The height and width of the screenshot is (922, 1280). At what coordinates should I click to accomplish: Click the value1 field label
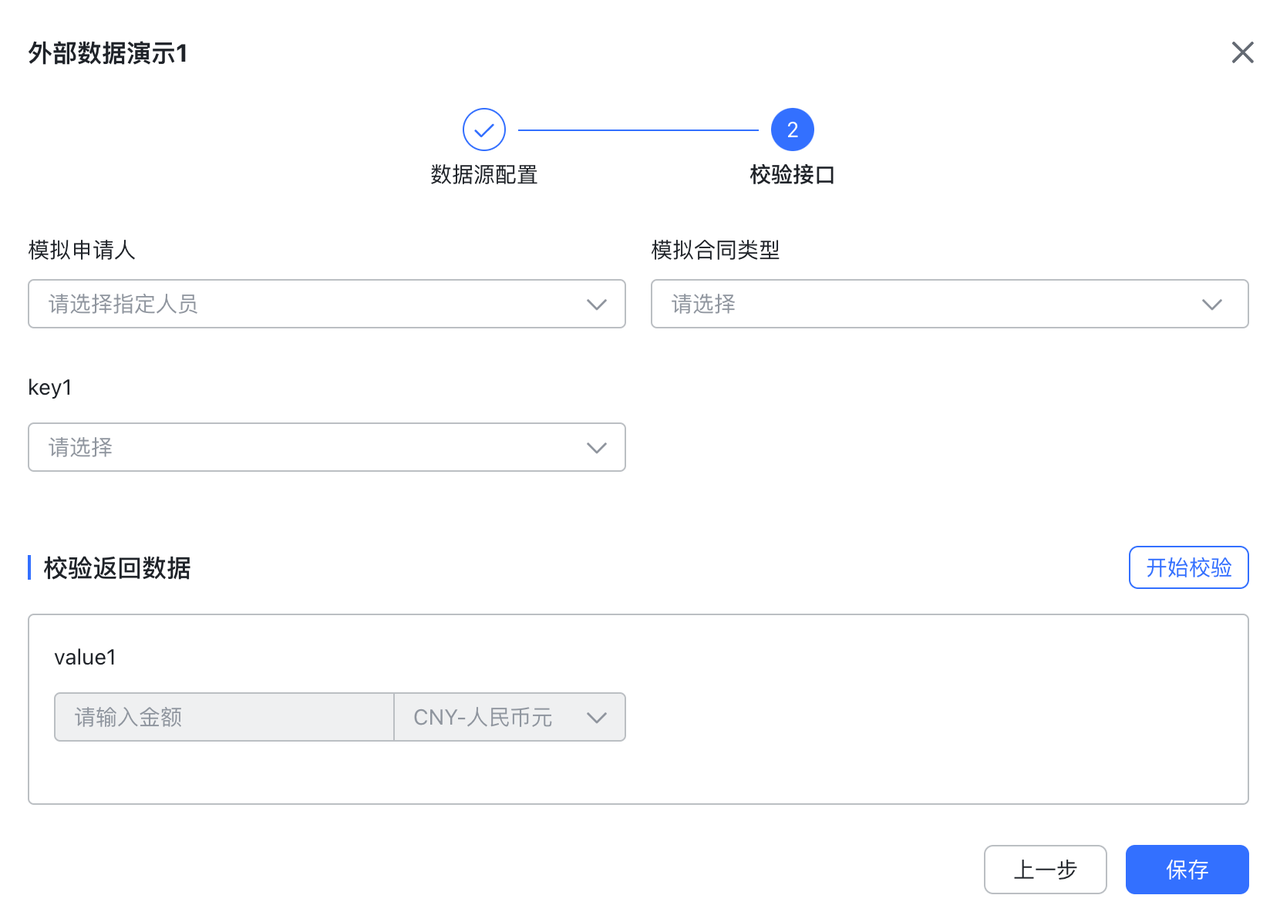point(85,657)
